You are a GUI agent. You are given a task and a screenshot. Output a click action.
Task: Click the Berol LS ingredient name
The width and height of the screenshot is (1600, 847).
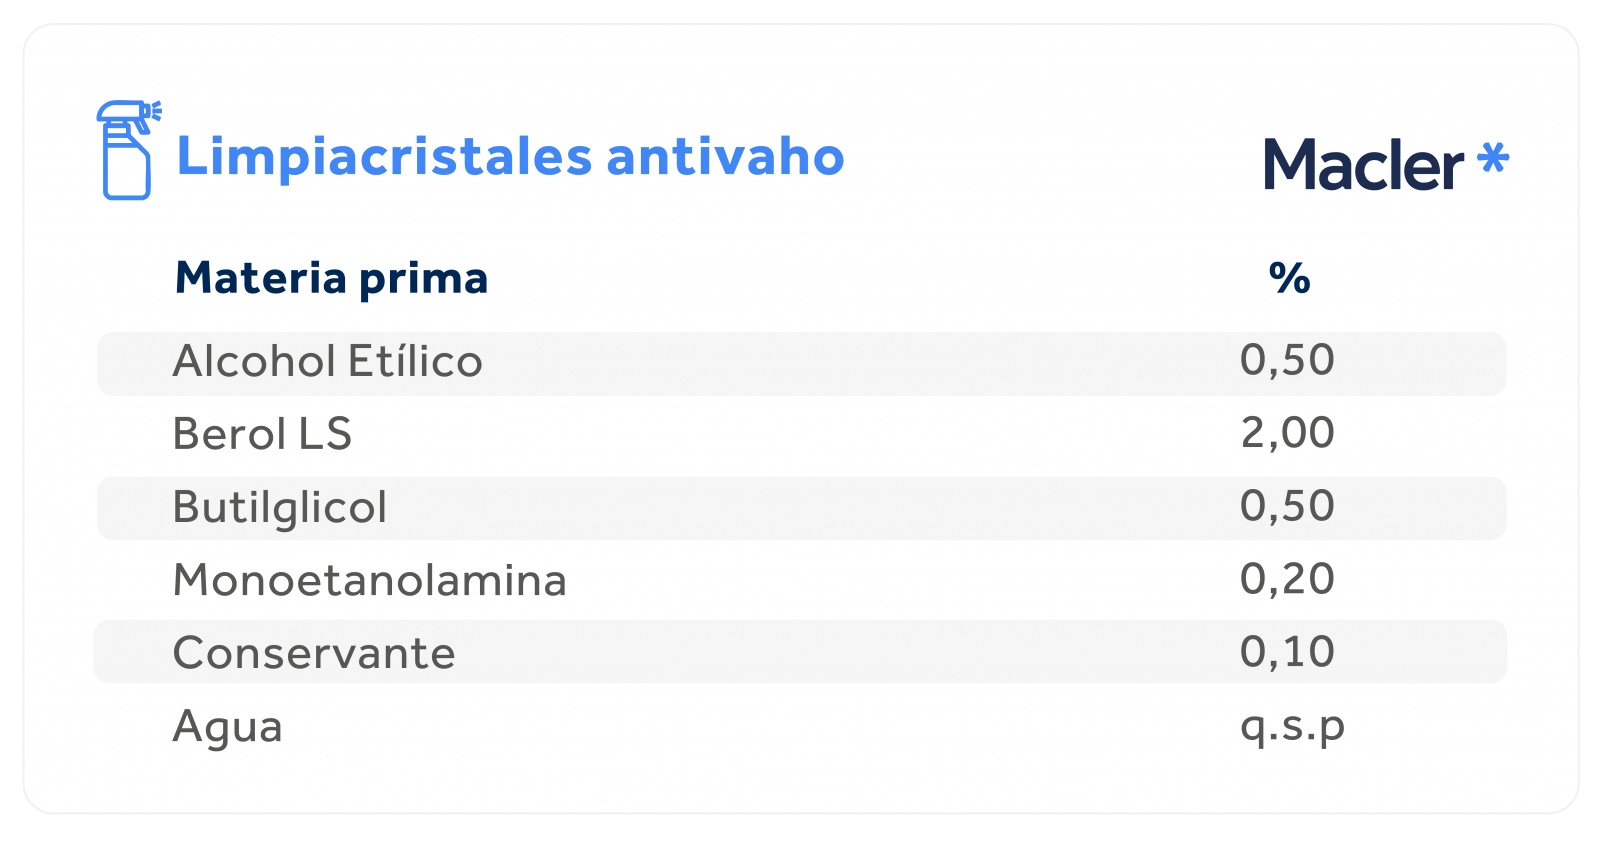tap(262, 434)
